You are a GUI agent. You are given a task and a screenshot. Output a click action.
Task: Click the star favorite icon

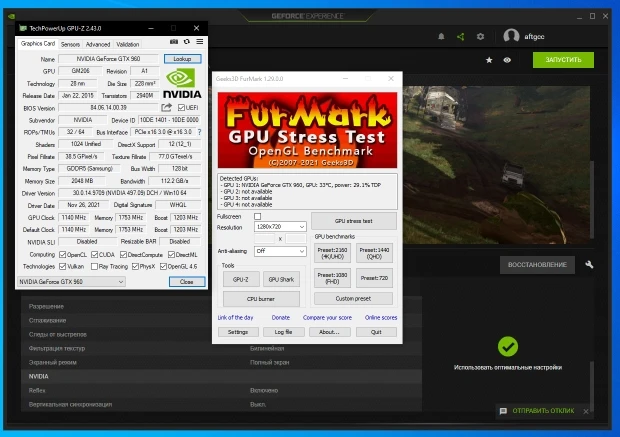489,60
